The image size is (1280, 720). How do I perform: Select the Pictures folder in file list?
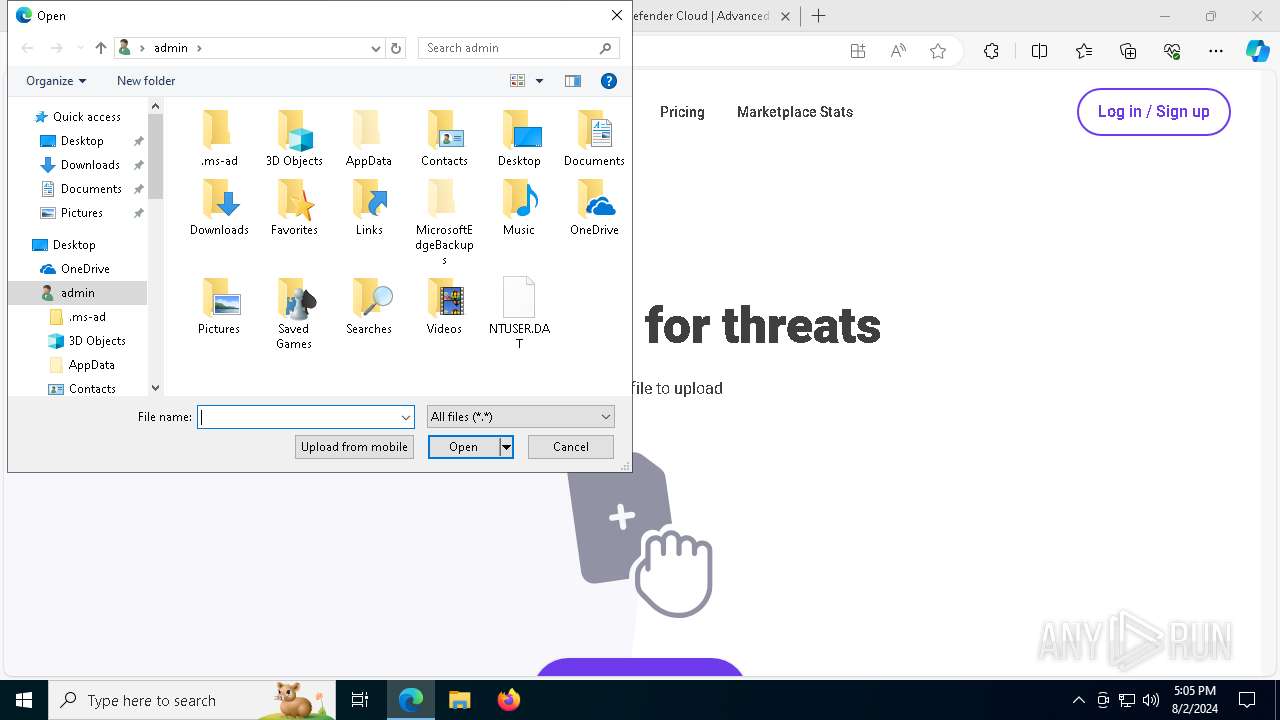(x=219, y=306)
